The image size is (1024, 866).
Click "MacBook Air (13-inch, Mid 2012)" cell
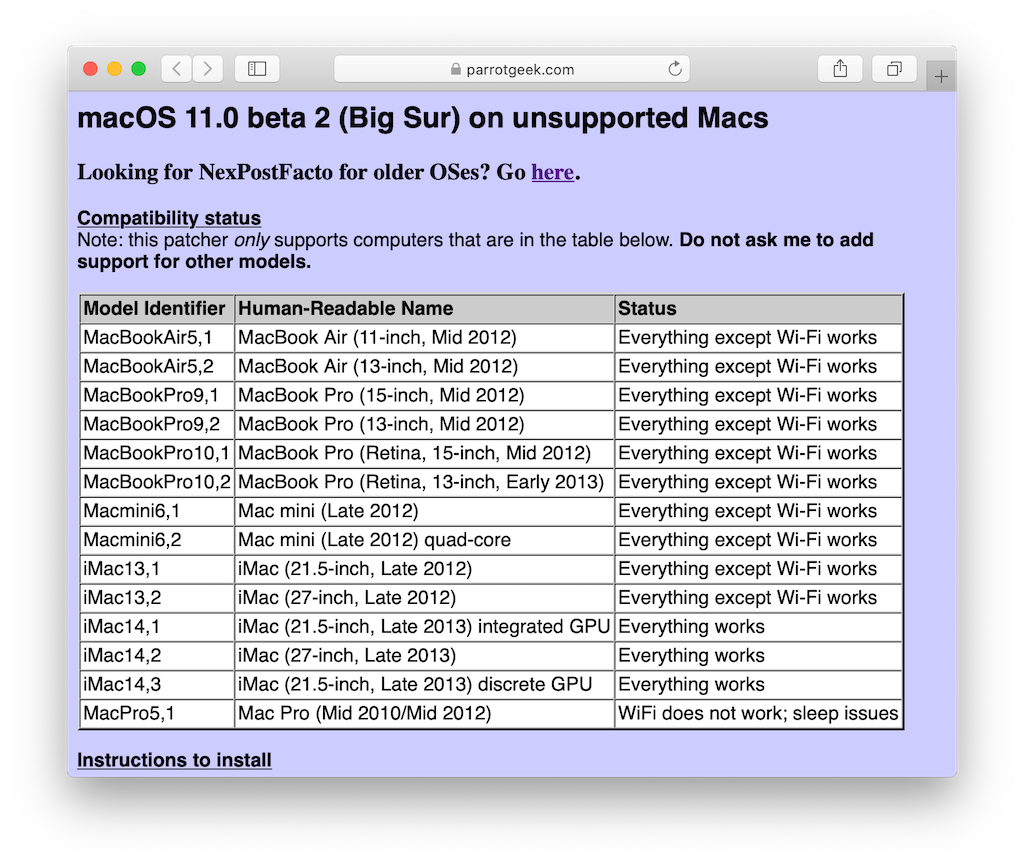point(424,366)
